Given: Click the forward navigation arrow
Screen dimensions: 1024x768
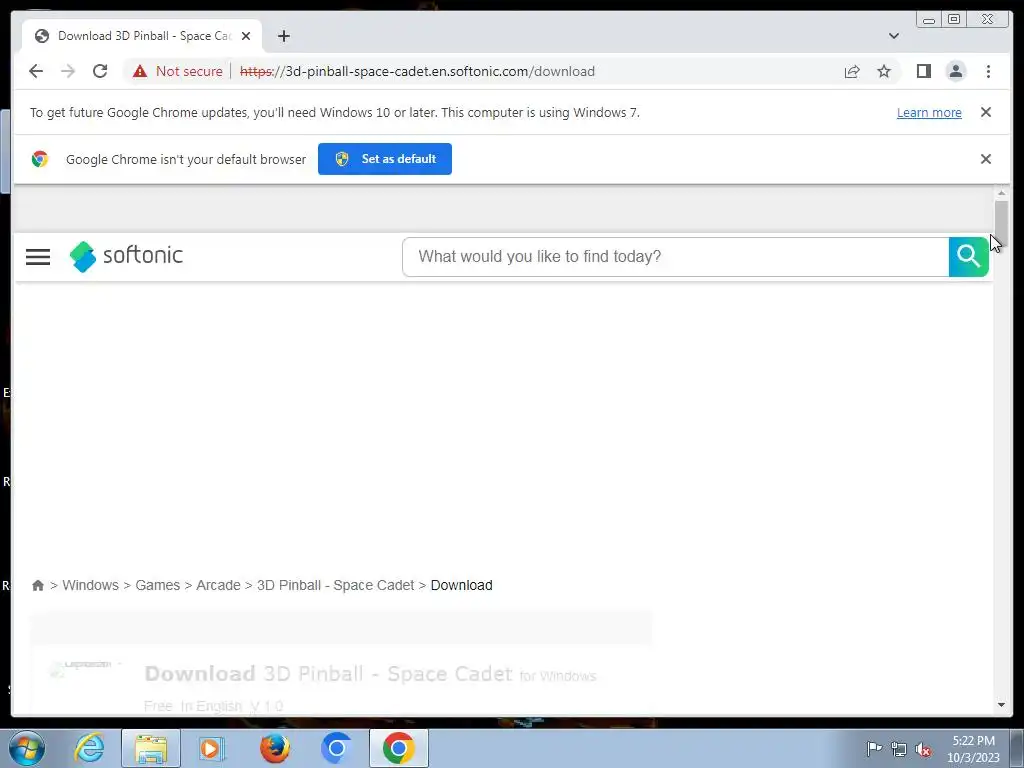Looking at the screenshot, I should (68, 71).
